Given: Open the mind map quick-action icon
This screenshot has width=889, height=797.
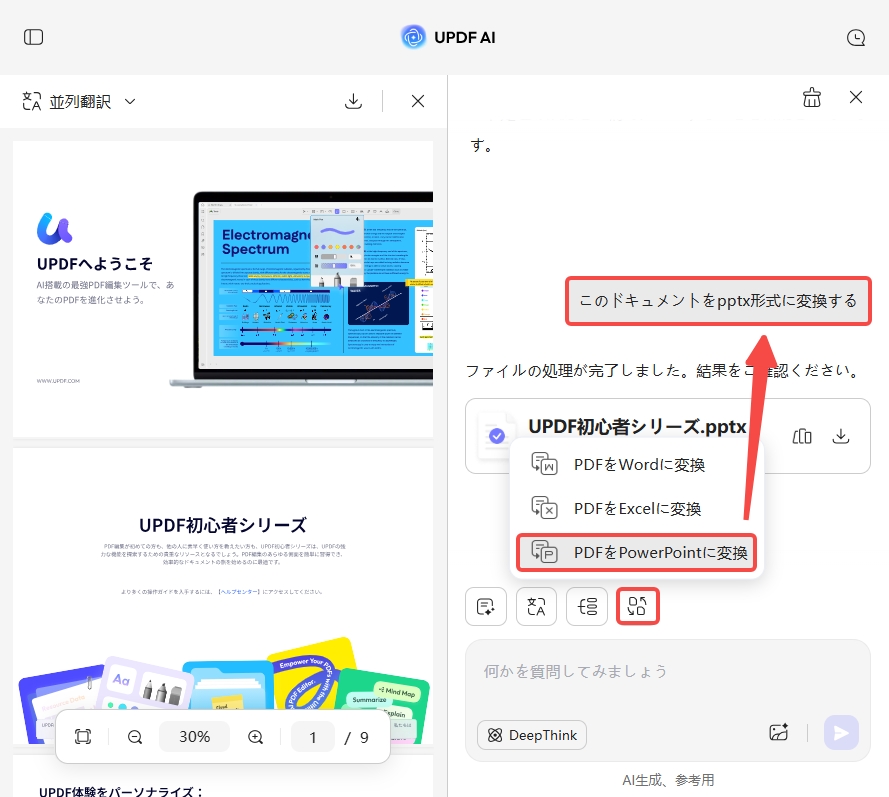Looking at the screenshot, I should coord(586,606).
